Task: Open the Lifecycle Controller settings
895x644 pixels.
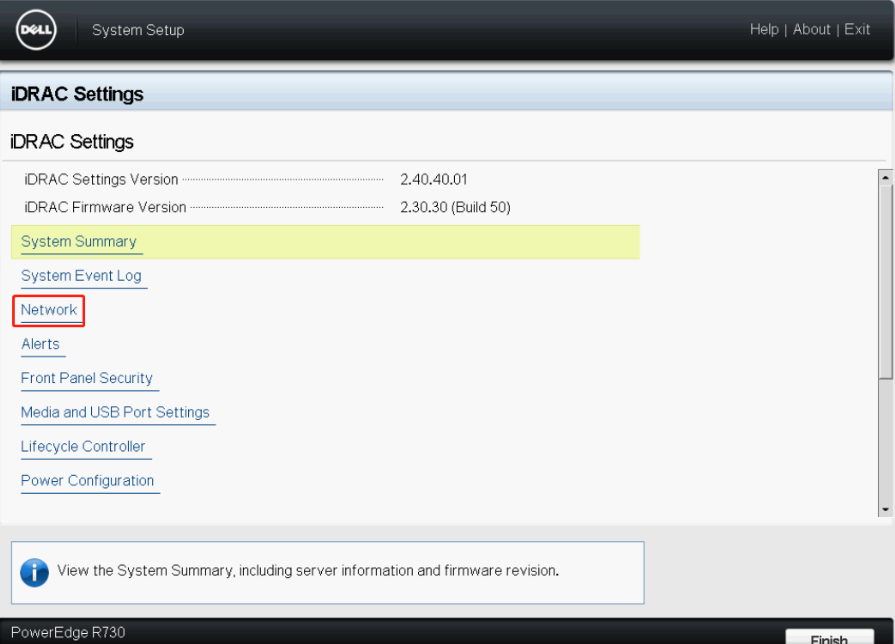Action: pos(83,447)
